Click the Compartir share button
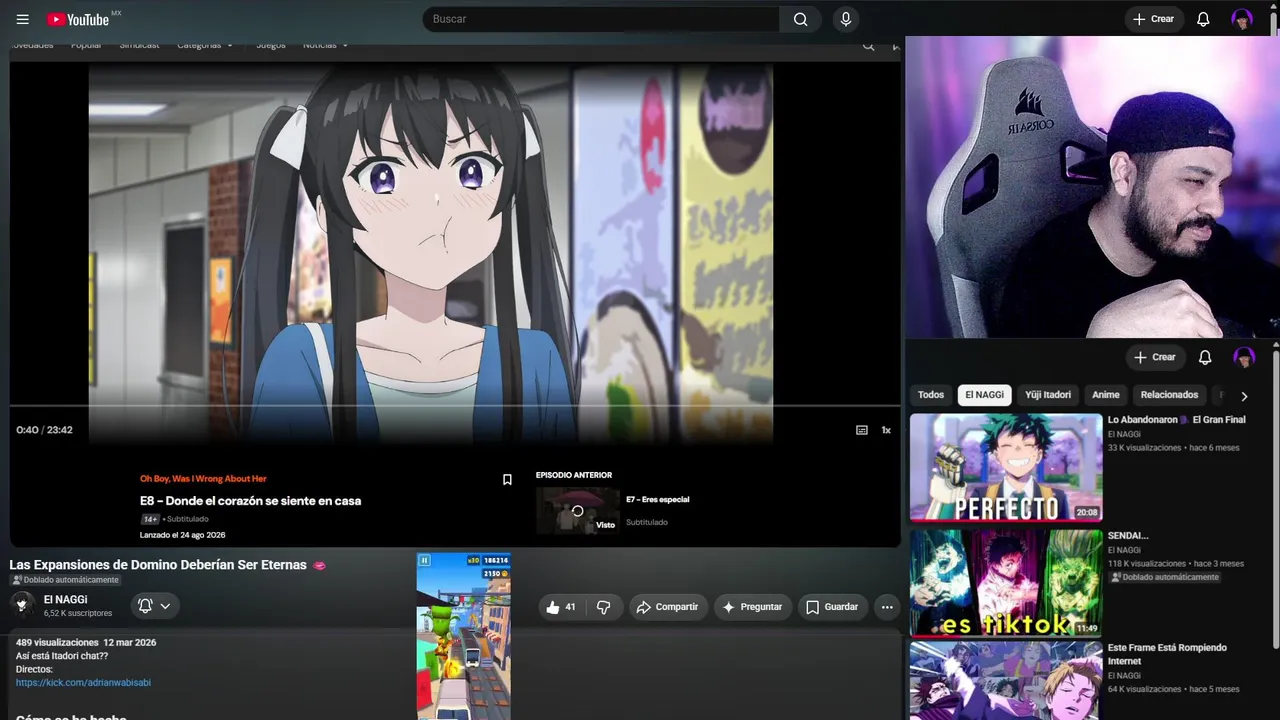Screen dimensions: 1280x720 click(x=668, y=607)
